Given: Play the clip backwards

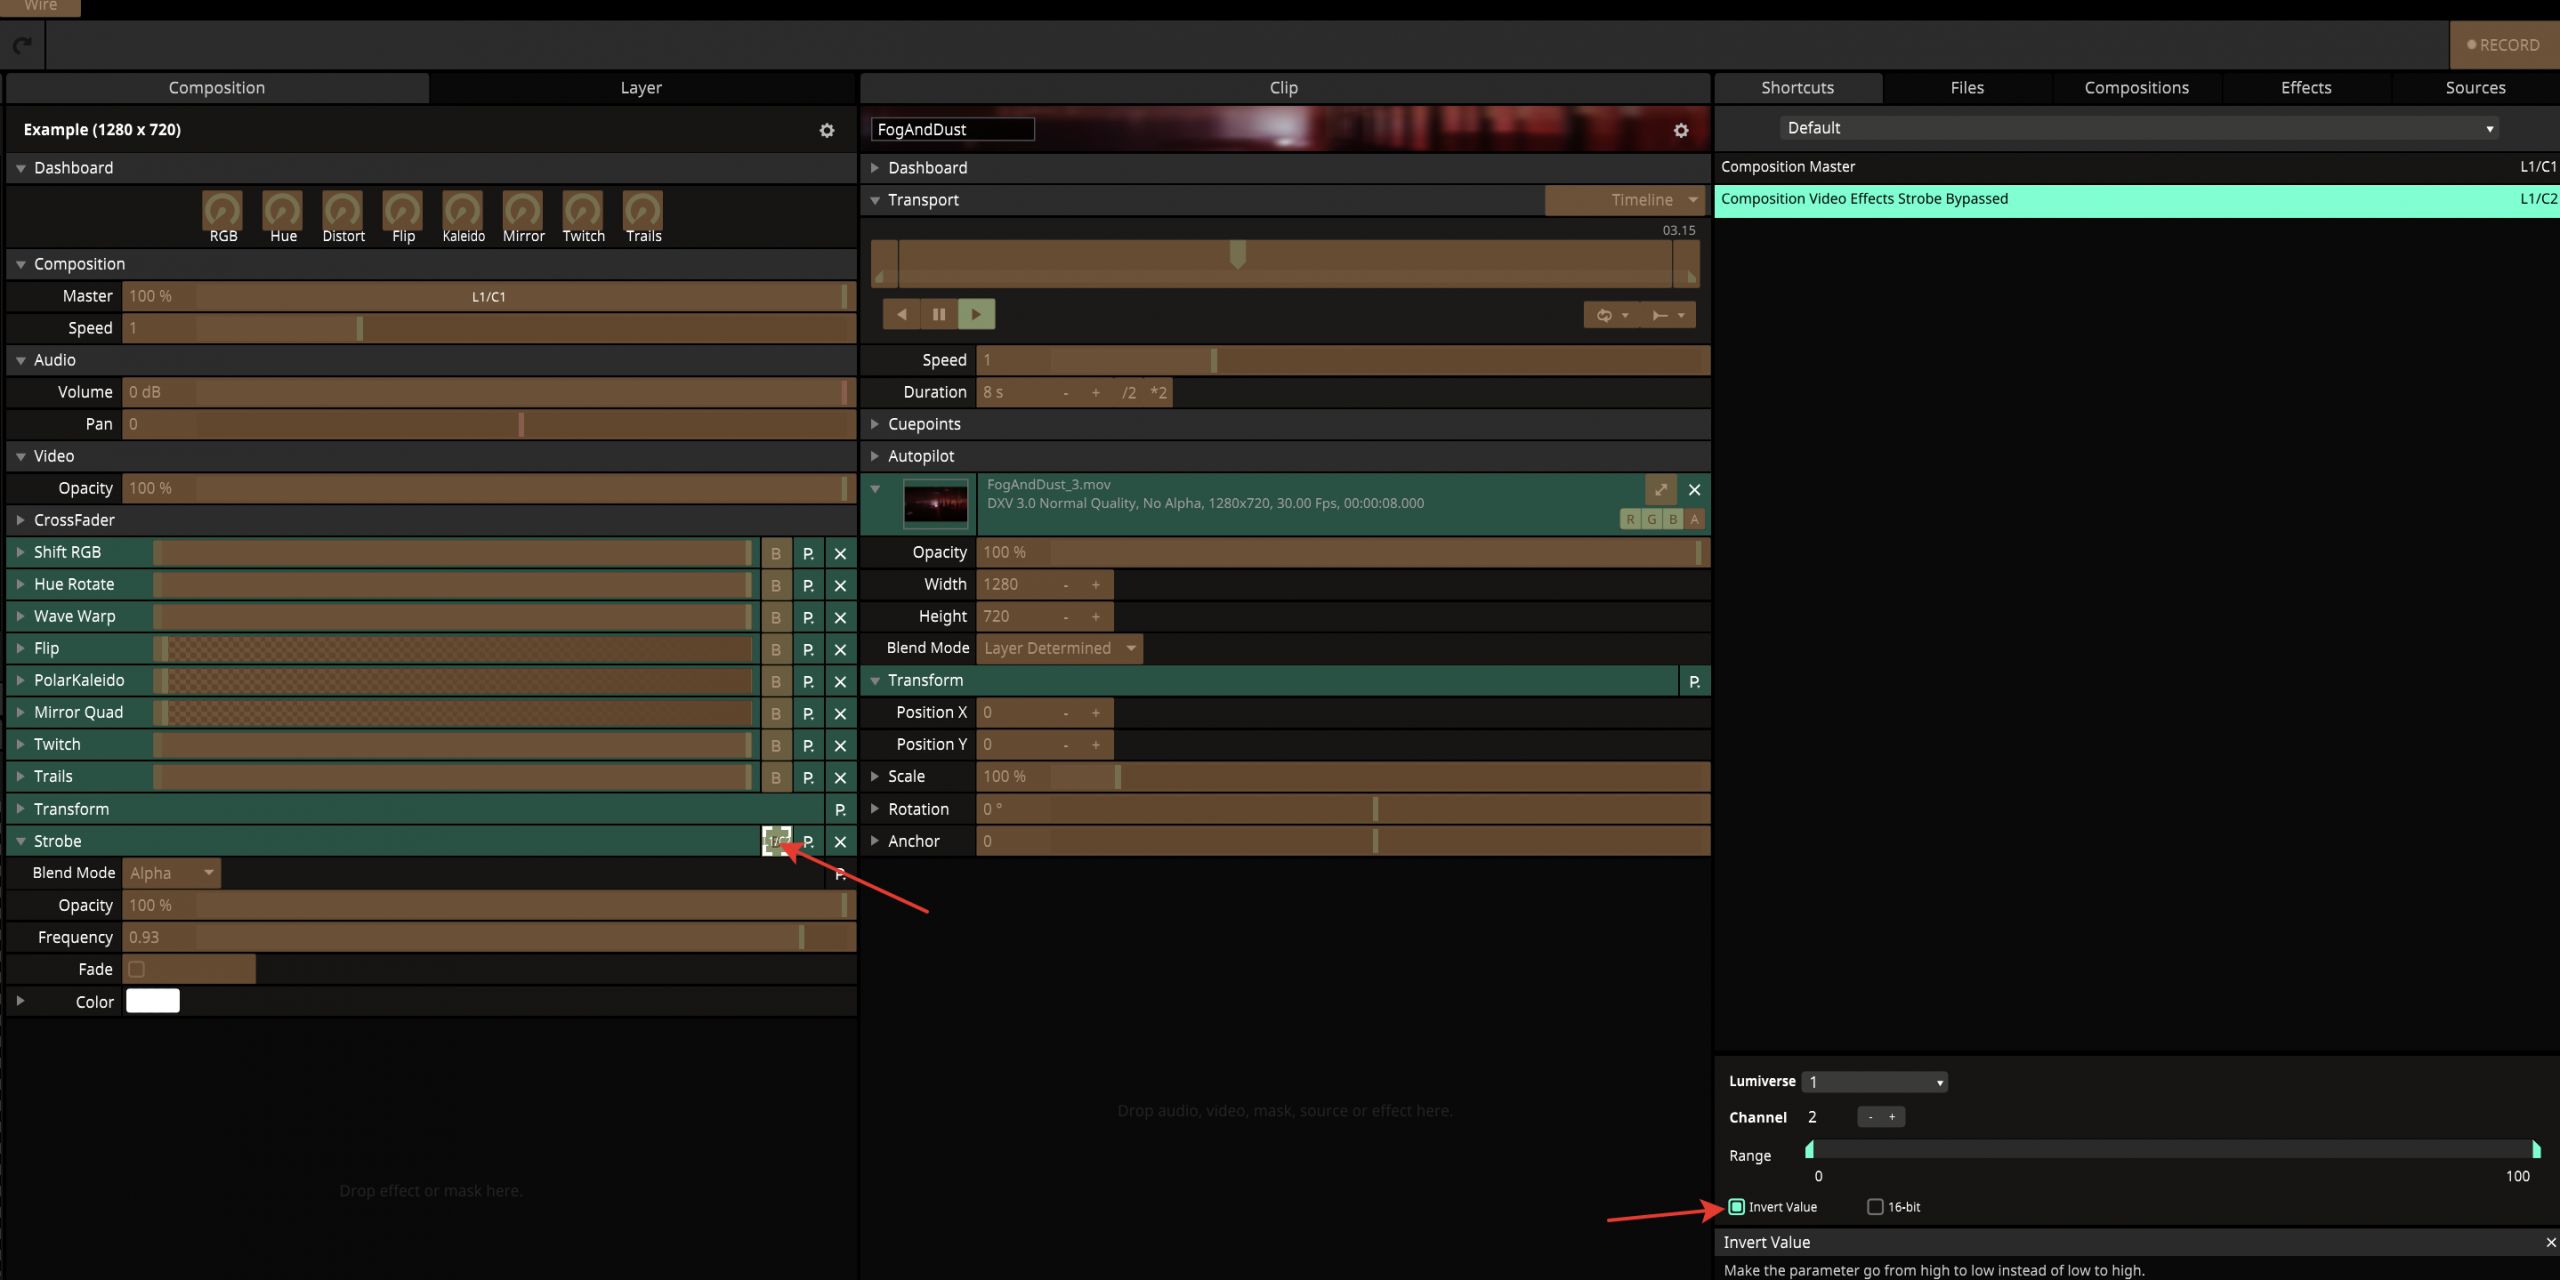Looking at the screenshot, I should (902, 314).
